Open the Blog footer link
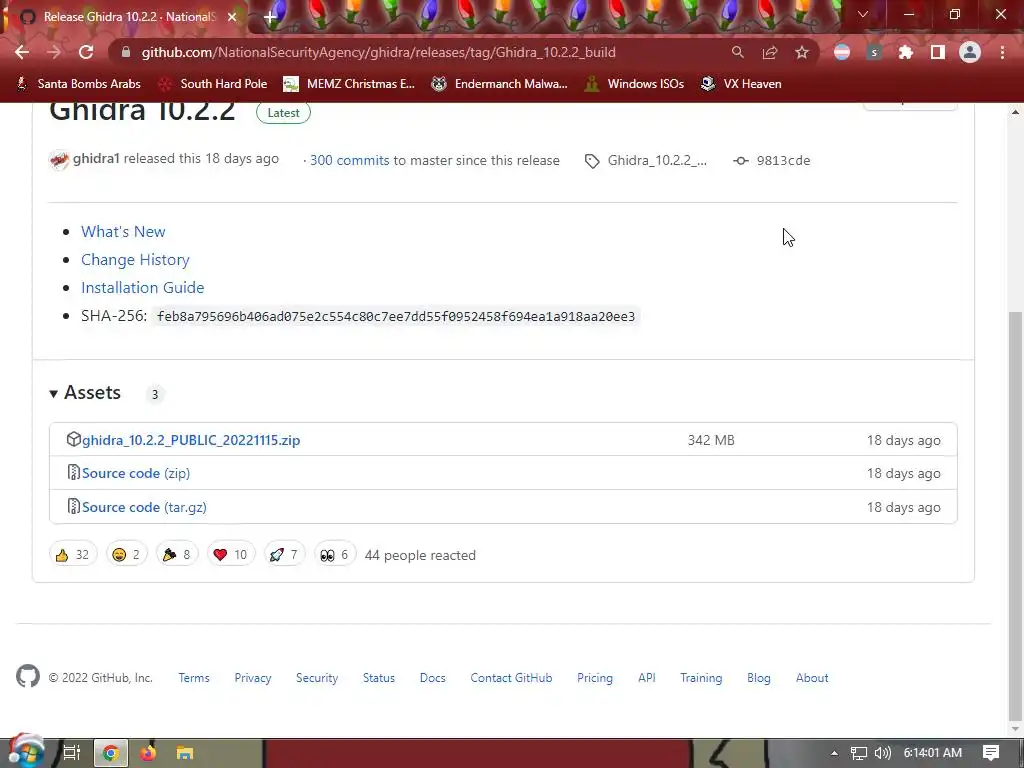This screenshot has height=768, width=1024. click(759, 678)
